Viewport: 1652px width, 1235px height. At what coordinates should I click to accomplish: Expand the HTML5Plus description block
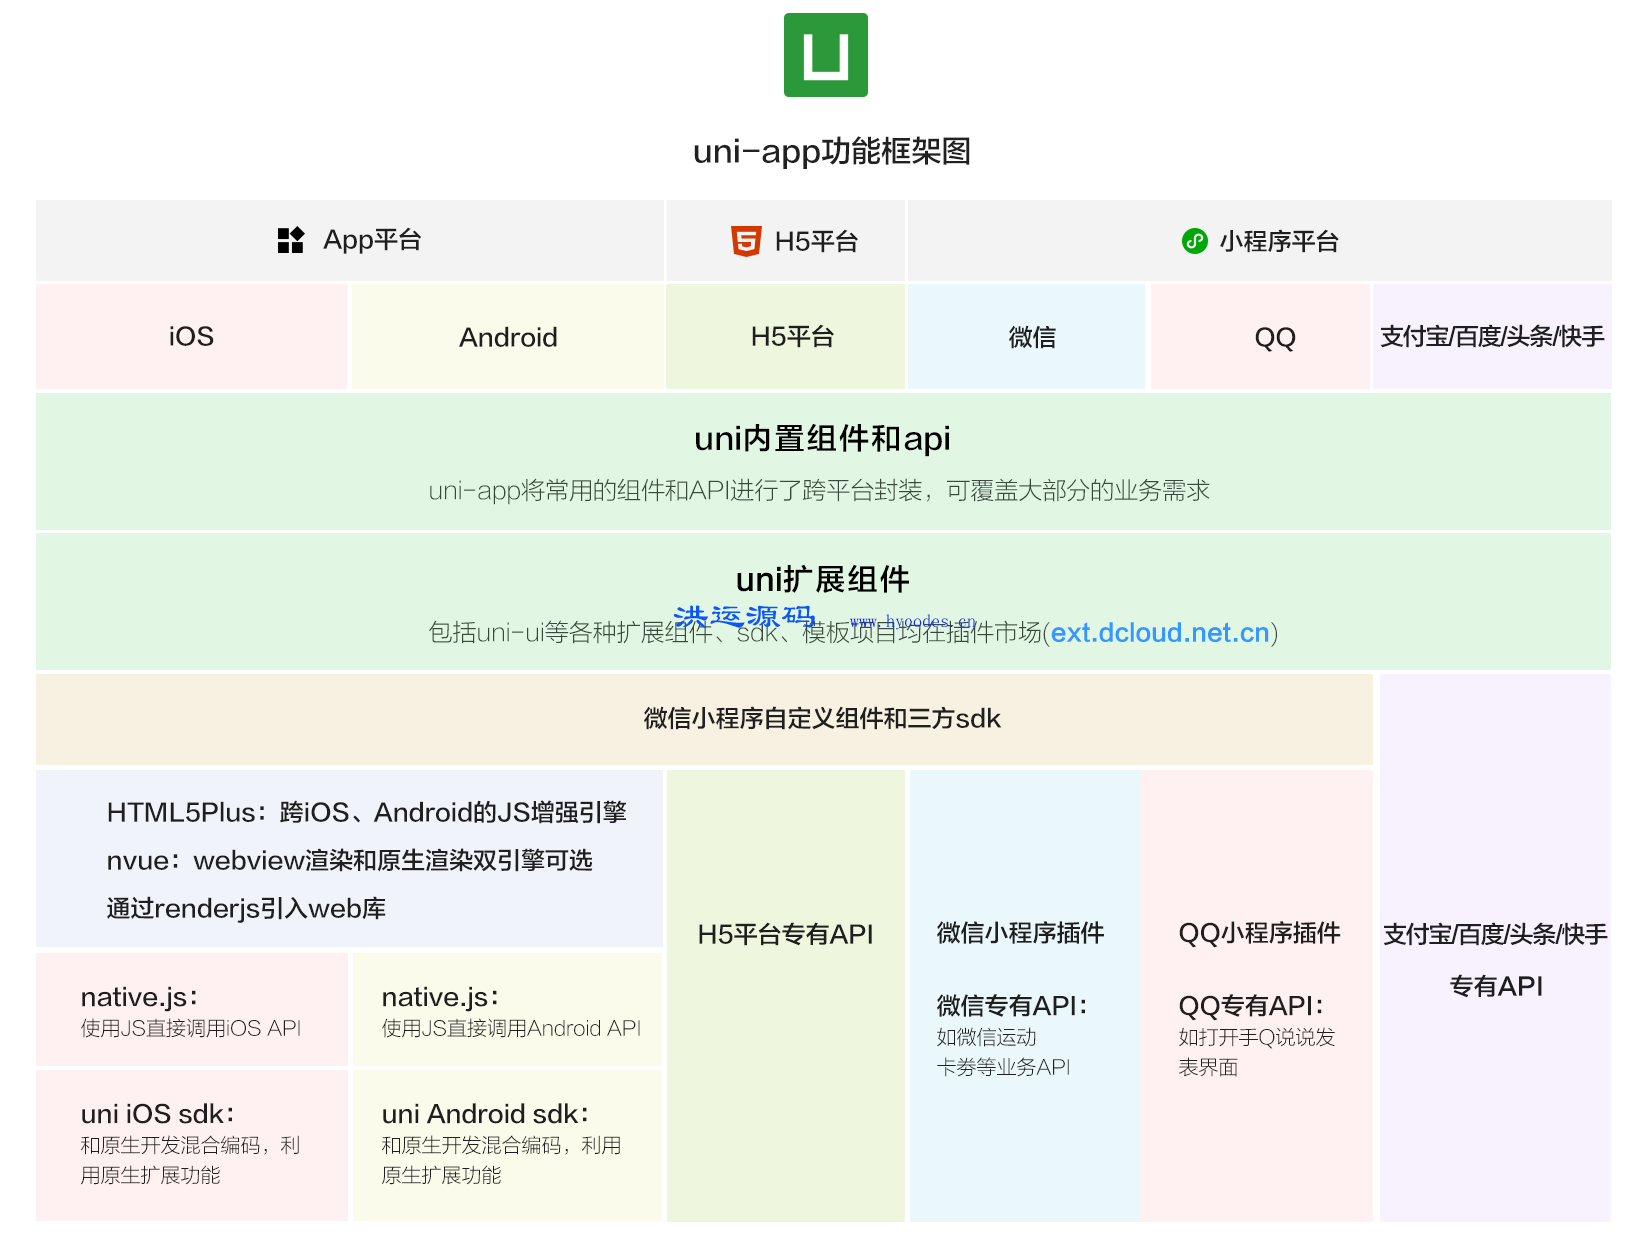point(348,860)
